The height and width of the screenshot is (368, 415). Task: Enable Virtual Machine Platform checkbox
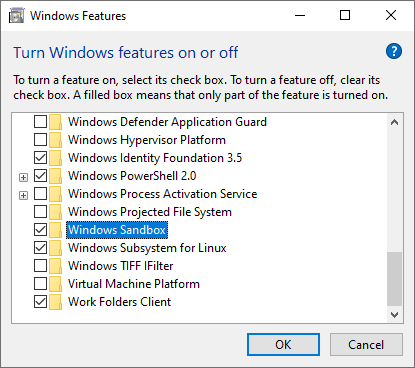pos(40,284)
